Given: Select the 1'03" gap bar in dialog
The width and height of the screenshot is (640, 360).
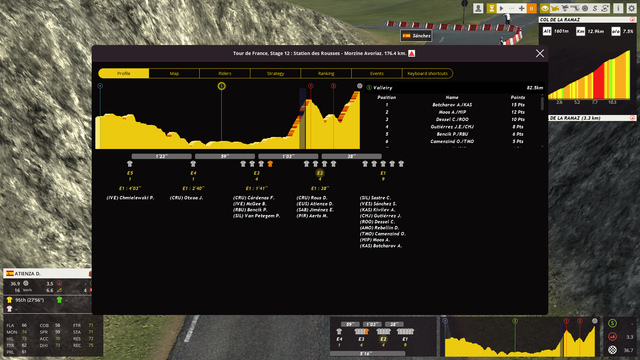Looking at the screenshot, I should coord(288,156).
